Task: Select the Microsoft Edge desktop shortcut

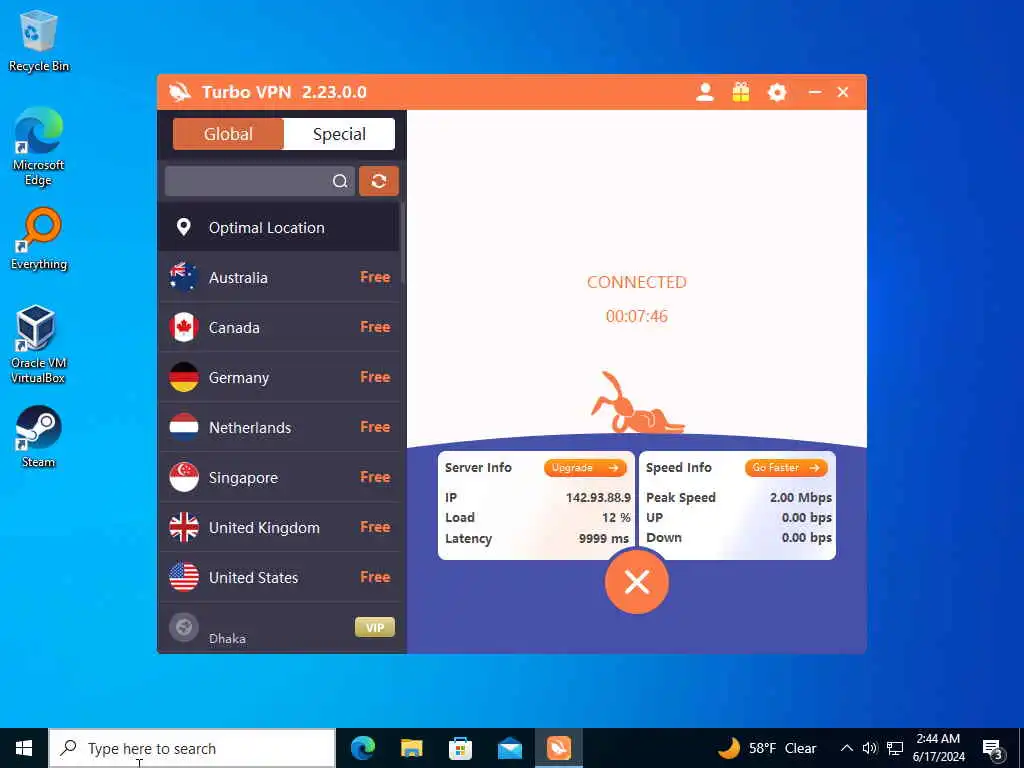Action: [39, 147]
